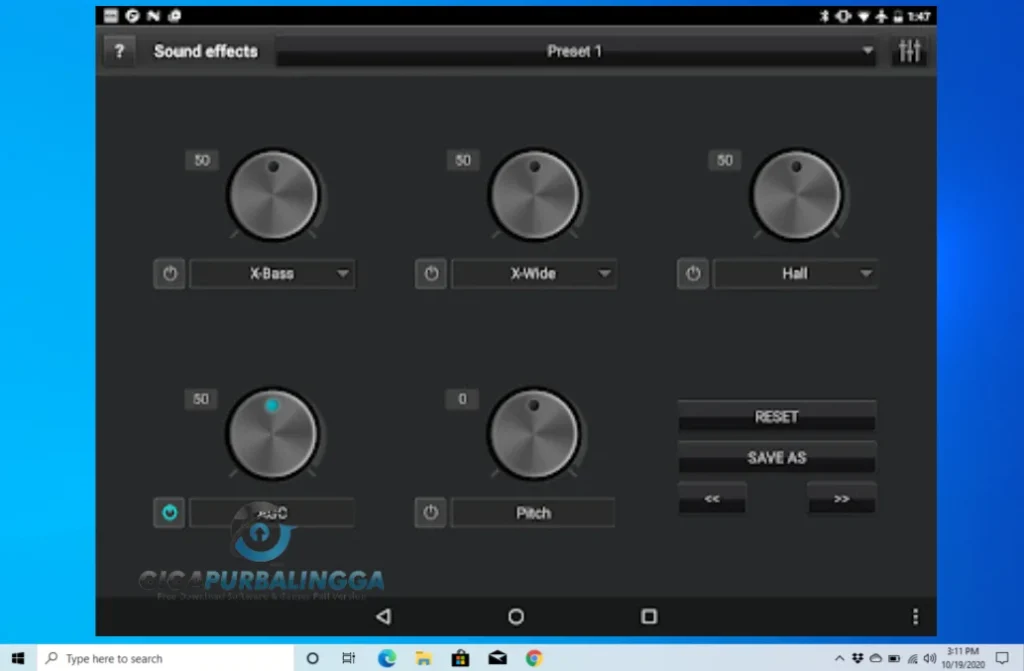This screenshot has height=671, width=1024.
Task: Click the Hall effect rotary knob
Action: [797, 194]
